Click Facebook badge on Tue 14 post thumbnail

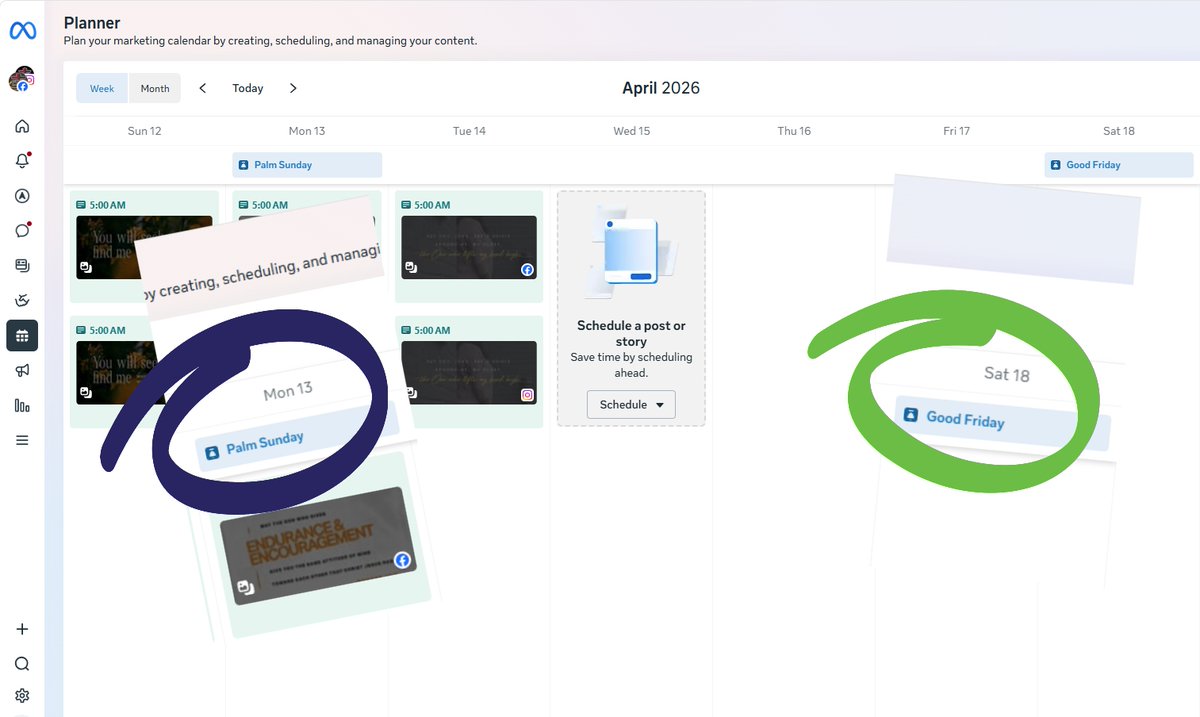[x=527, y=270]
